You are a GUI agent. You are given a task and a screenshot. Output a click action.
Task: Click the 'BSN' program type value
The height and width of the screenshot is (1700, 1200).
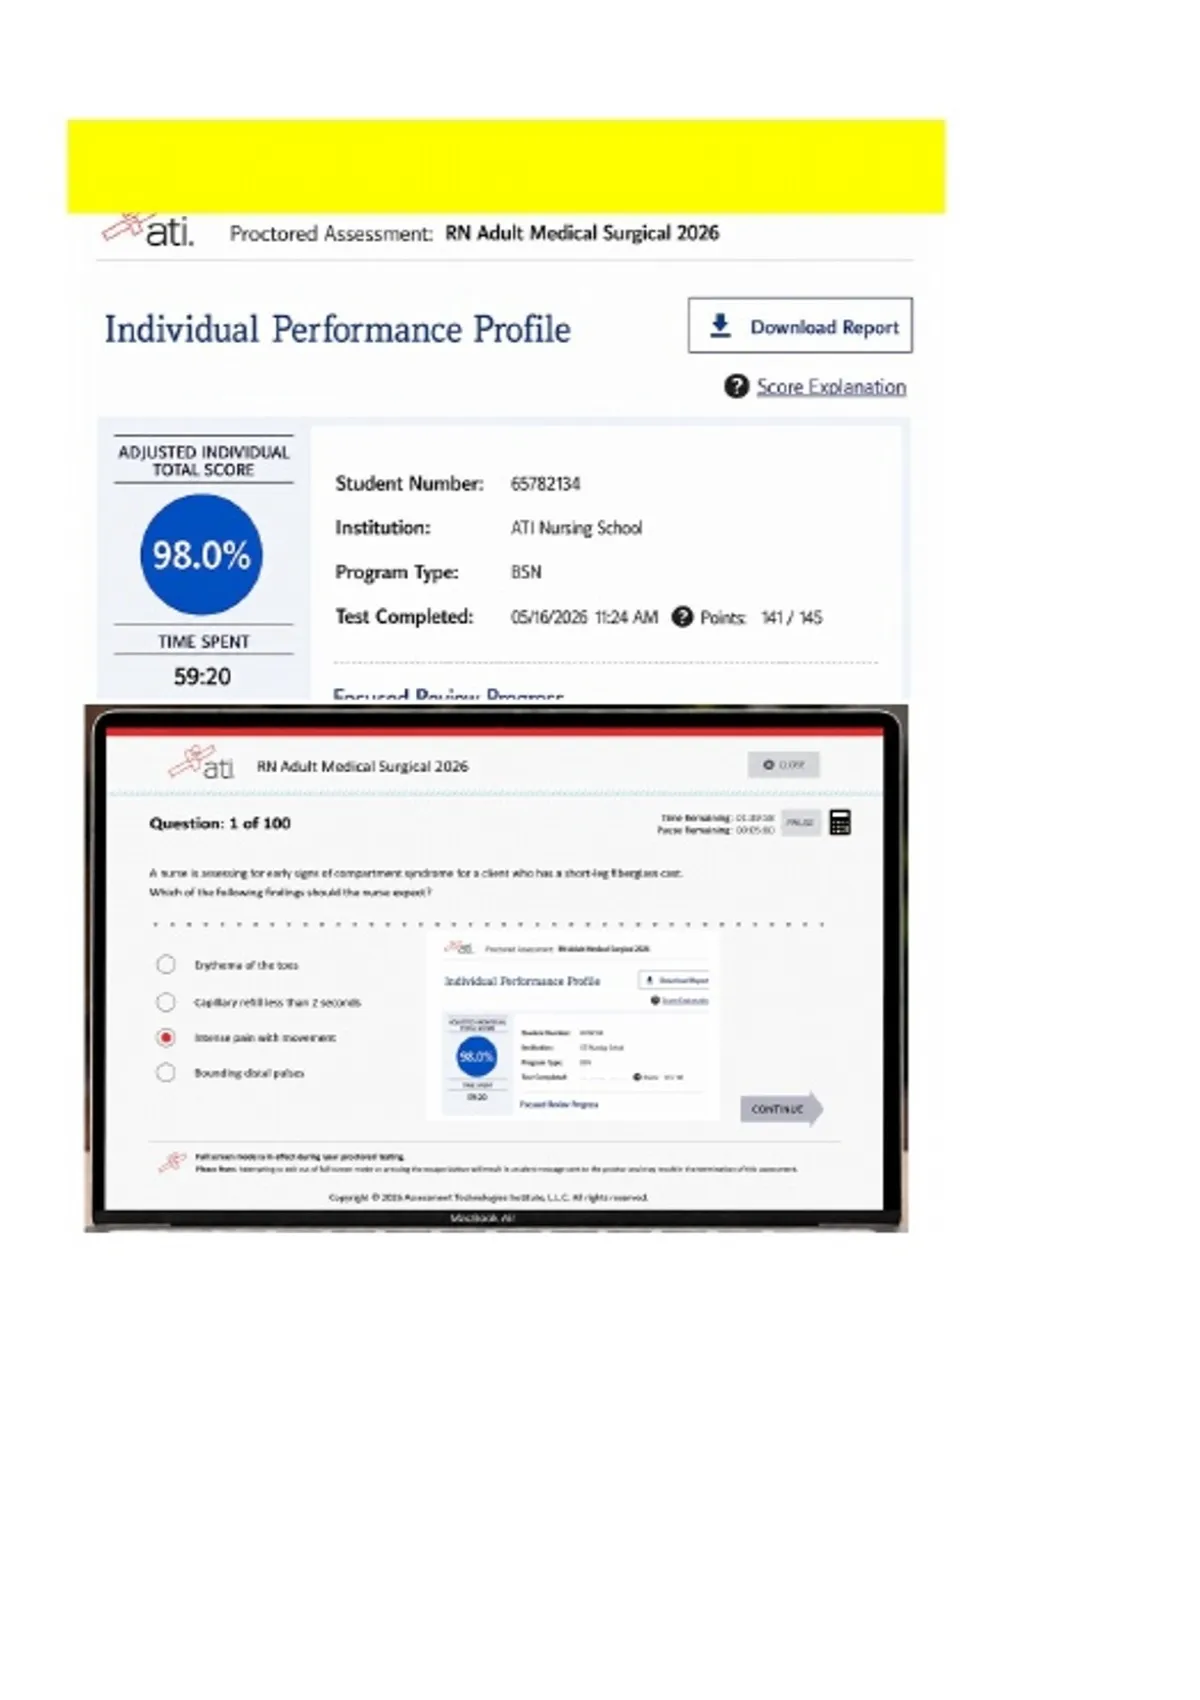(526, 572)
